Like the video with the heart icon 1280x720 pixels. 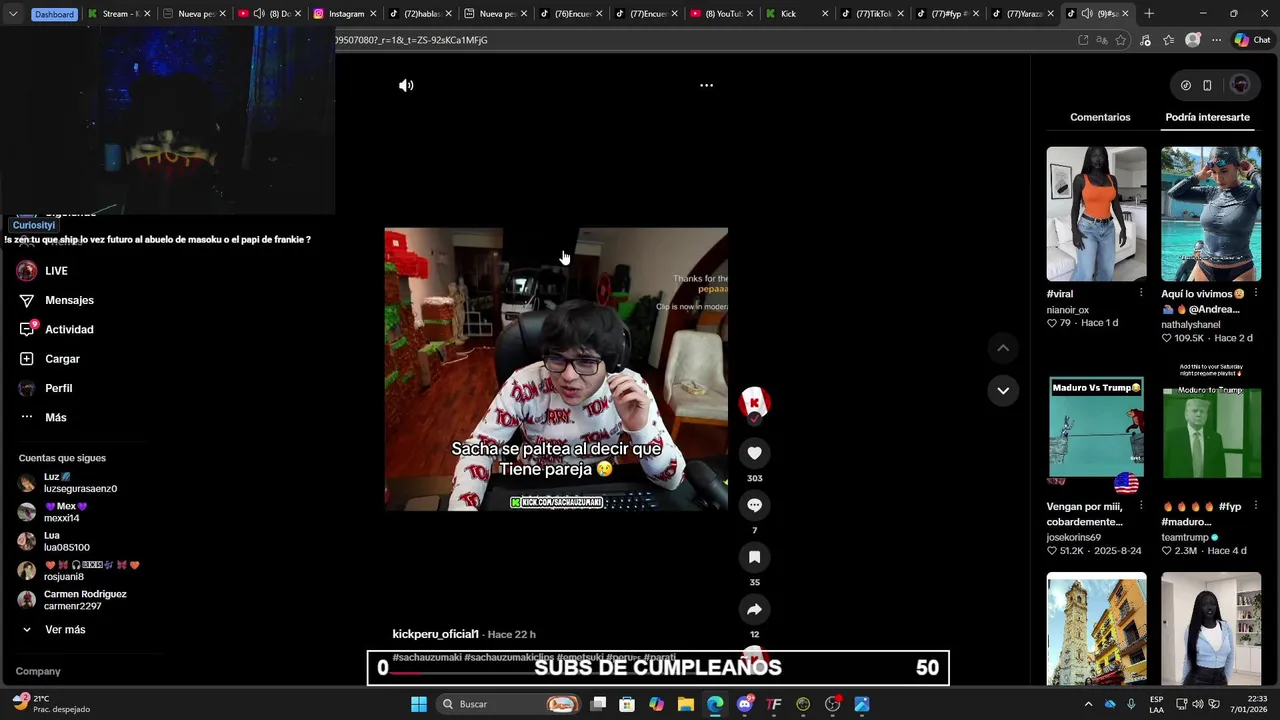pos(755,453)
